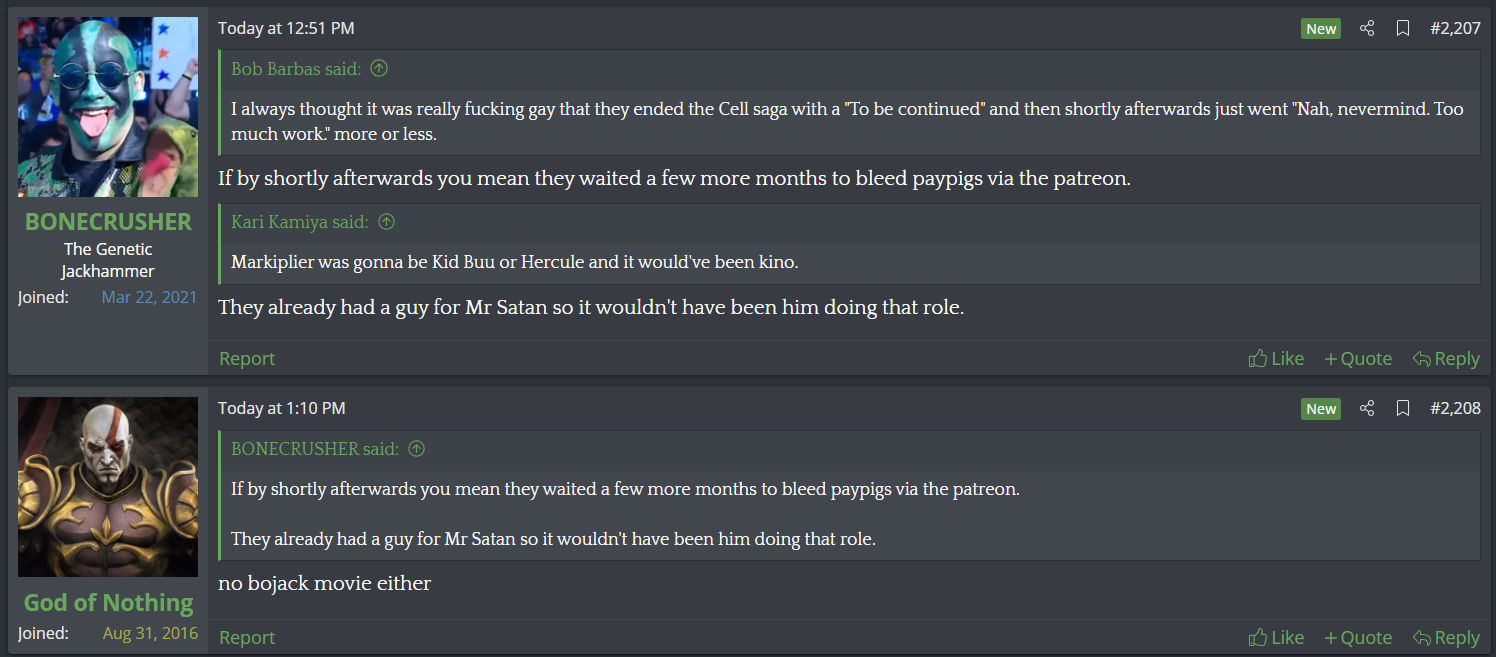Screen dimensions: 1496x657
Task: Open God of Nothing's profile via username
Action: 108,602
